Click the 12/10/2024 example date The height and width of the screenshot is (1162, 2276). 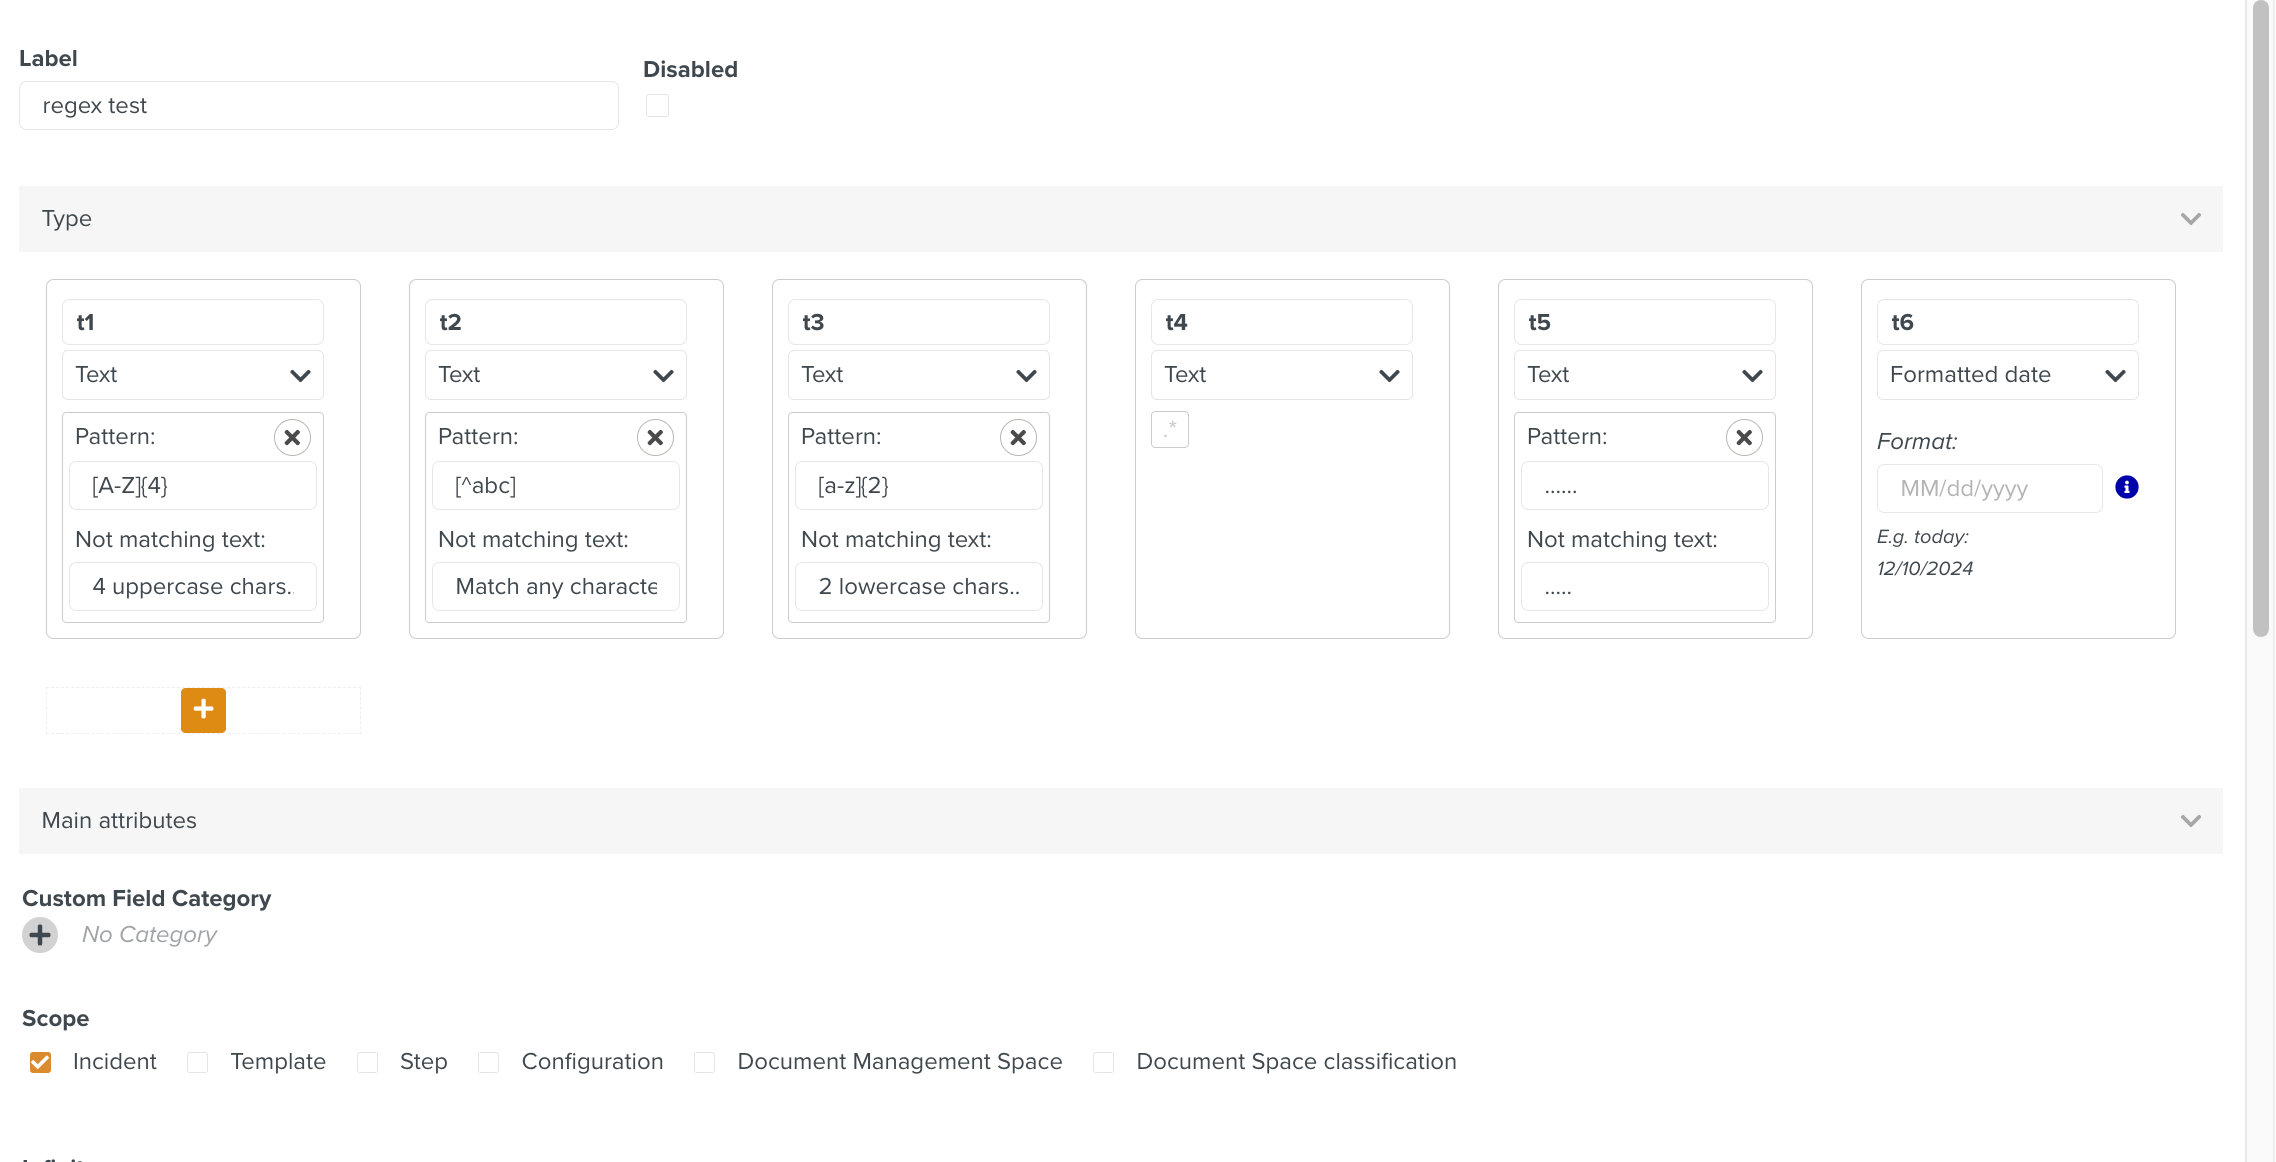click(1925, 569)
